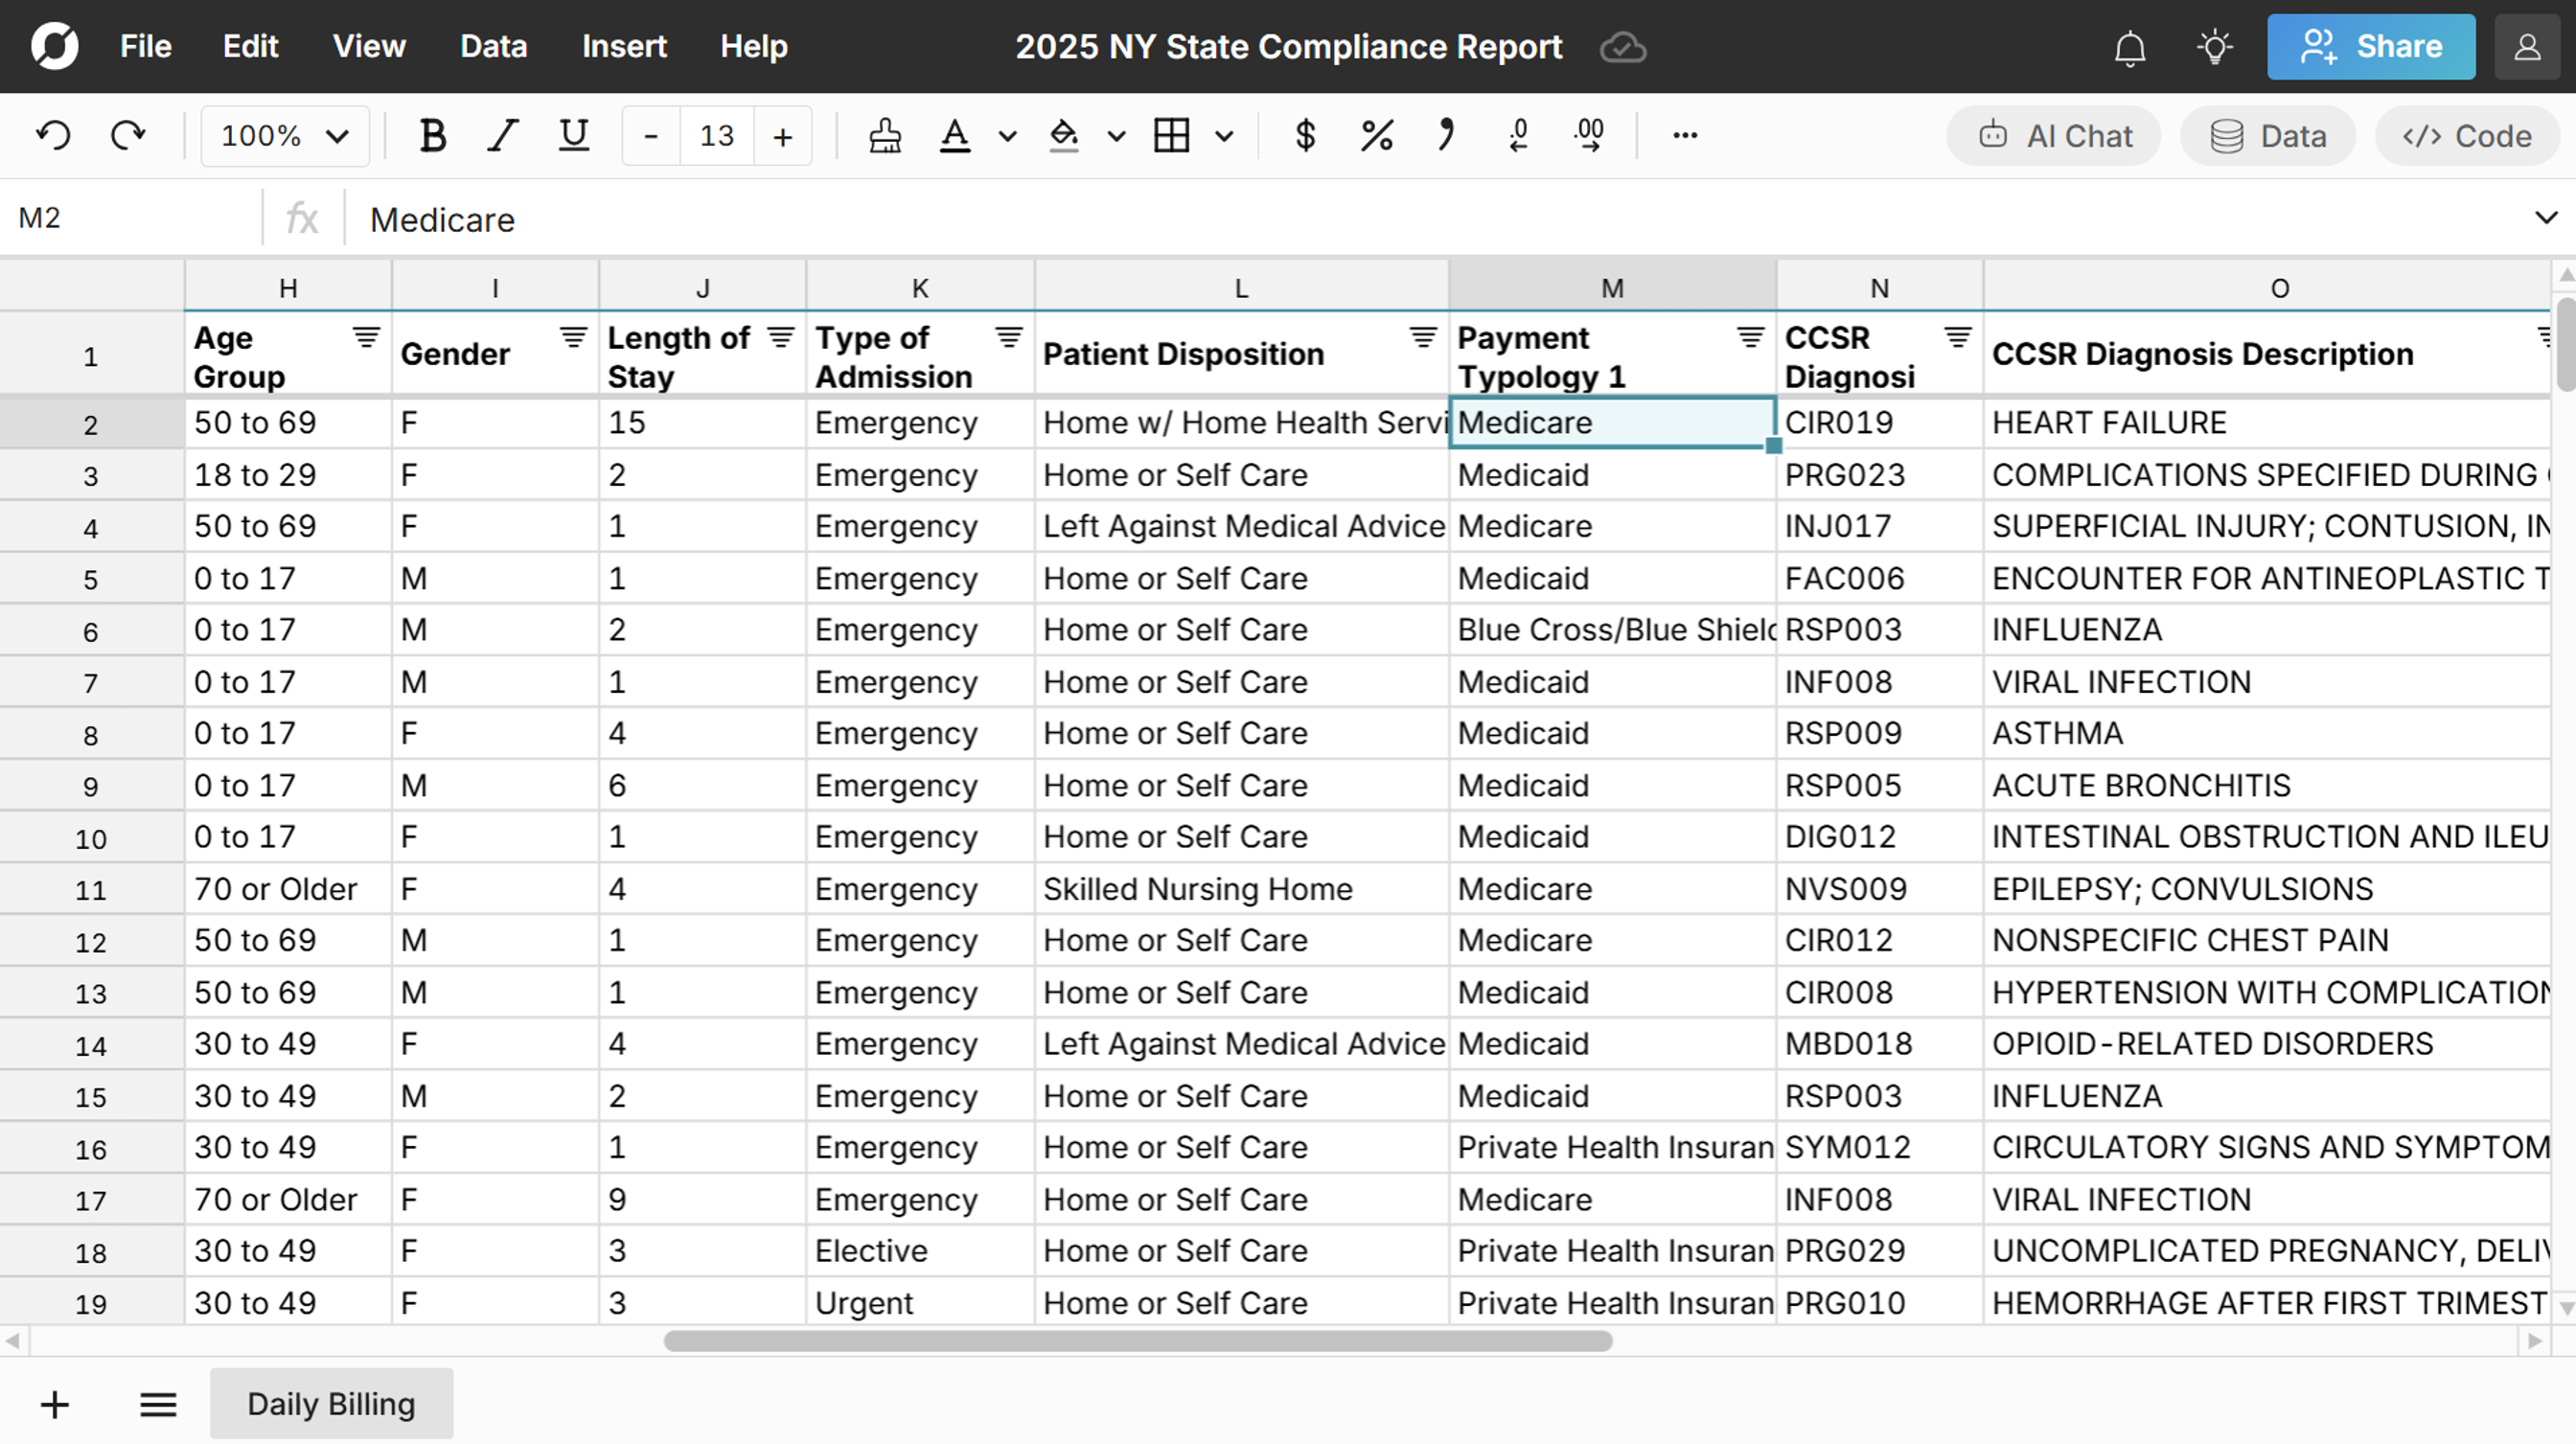Image resolution: width=2576 pixels, height=1444 pixels.
Task: Open the Data menu
Action: [x=493, y=47]
